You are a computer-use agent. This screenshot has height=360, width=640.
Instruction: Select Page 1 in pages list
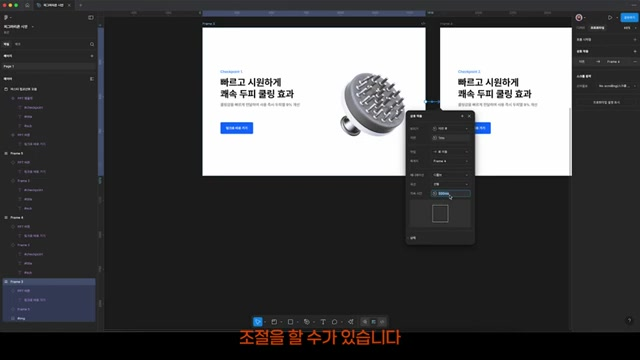tap(49, 66)
